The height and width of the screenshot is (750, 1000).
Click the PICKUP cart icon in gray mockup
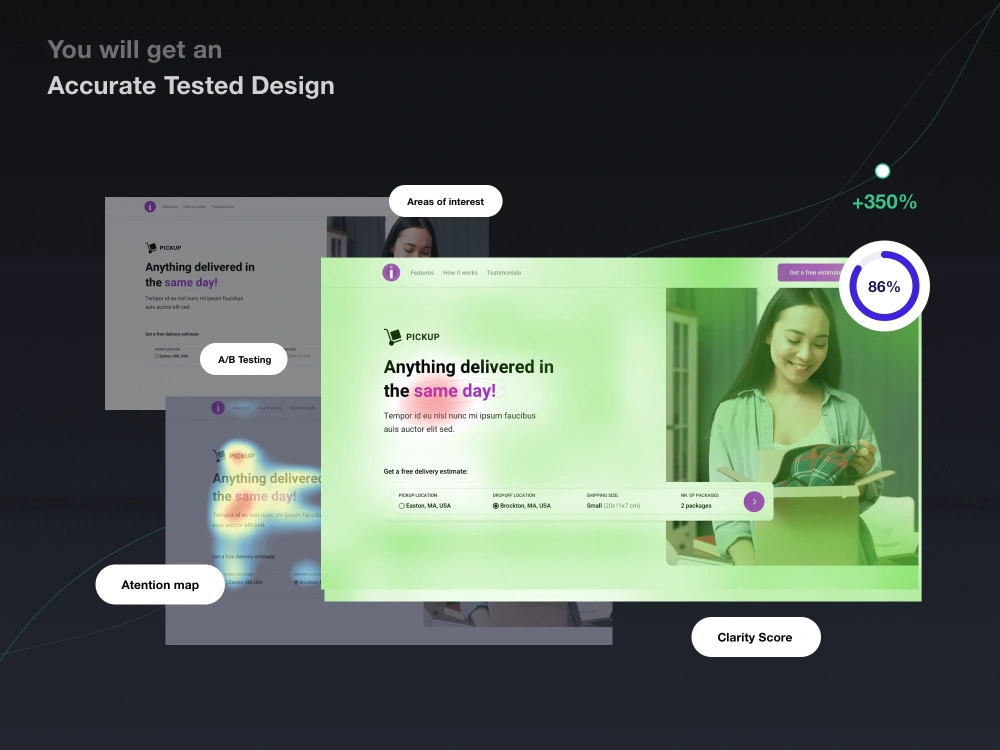click(x=151, y=247)
